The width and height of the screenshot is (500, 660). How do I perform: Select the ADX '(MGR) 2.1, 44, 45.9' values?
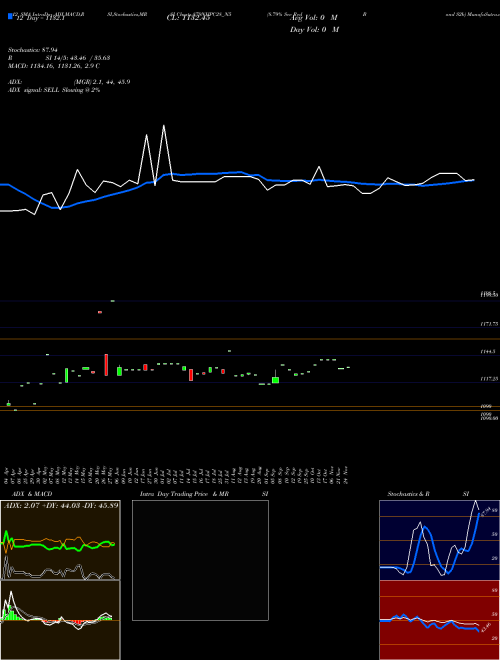pyautogui.click(x=102, y=82)
